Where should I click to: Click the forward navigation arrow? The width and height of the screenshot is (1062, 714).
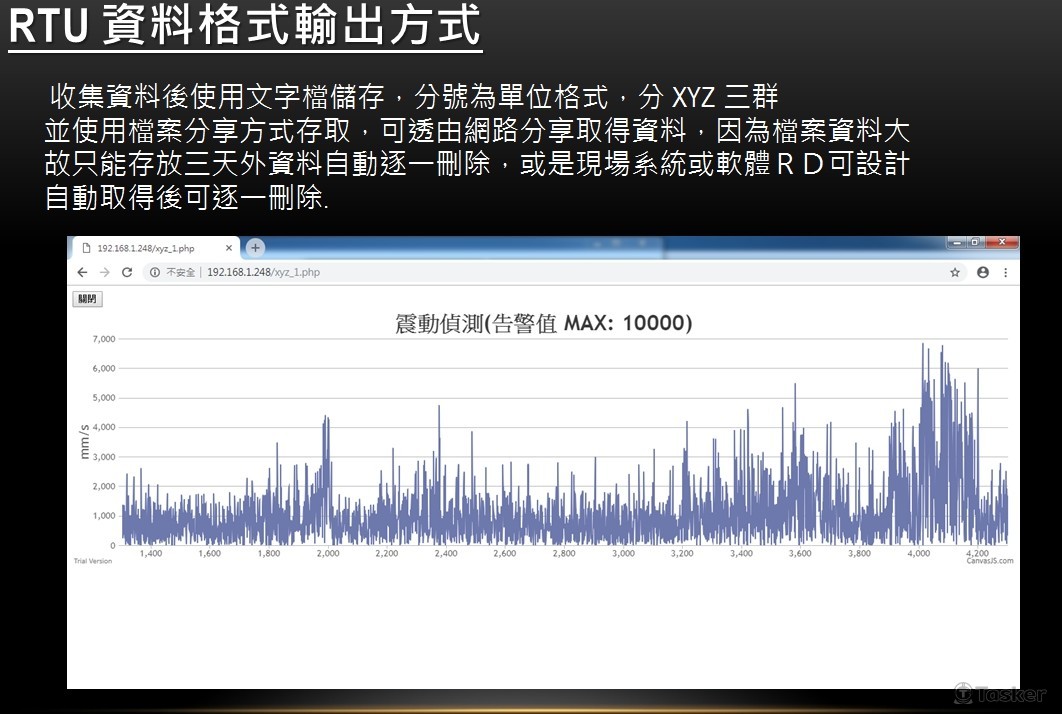click(x=103, y=271)
